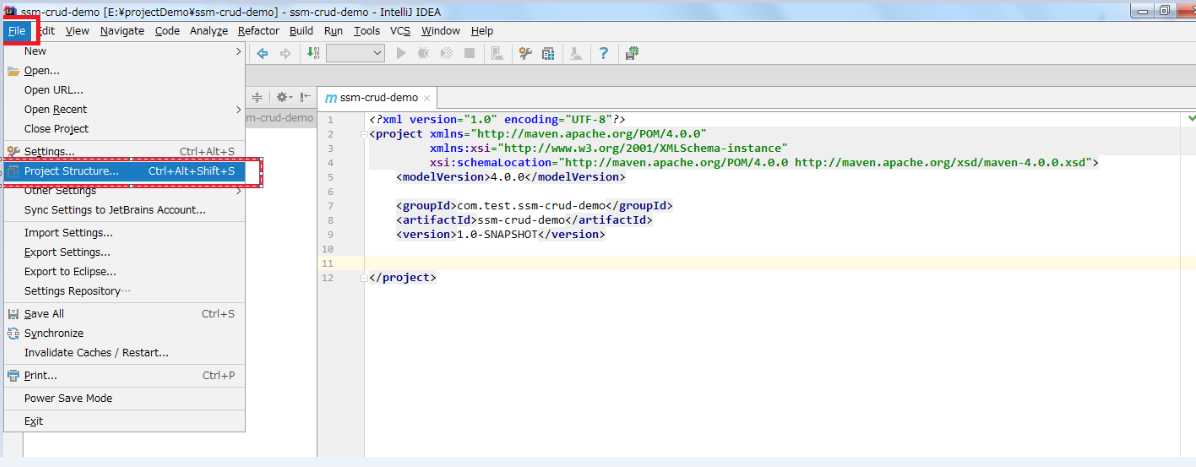Viewport: 1196px width, 467px height.
Task: Click the printer icon beside Print...
Action: click(13, 375)
